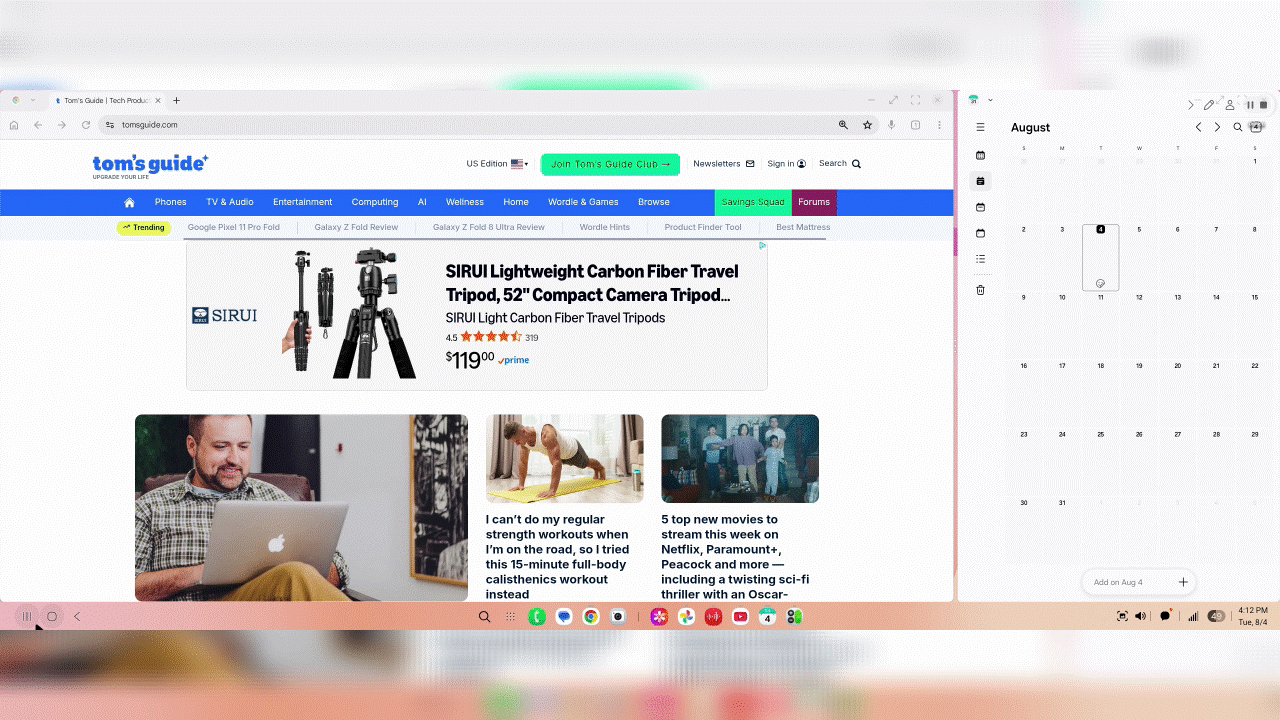Image resolution: width=1280 pixels, height=720 pixels.
Task: Open the calisthenics workout article thumbnail
Action: [565, 459]
